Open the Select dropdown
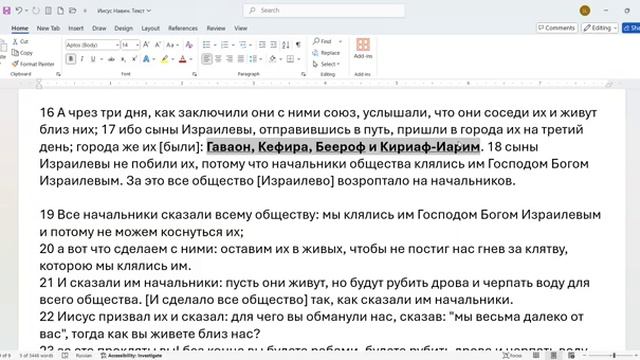Viewport: 640px width, 360px height. (326, 64)
